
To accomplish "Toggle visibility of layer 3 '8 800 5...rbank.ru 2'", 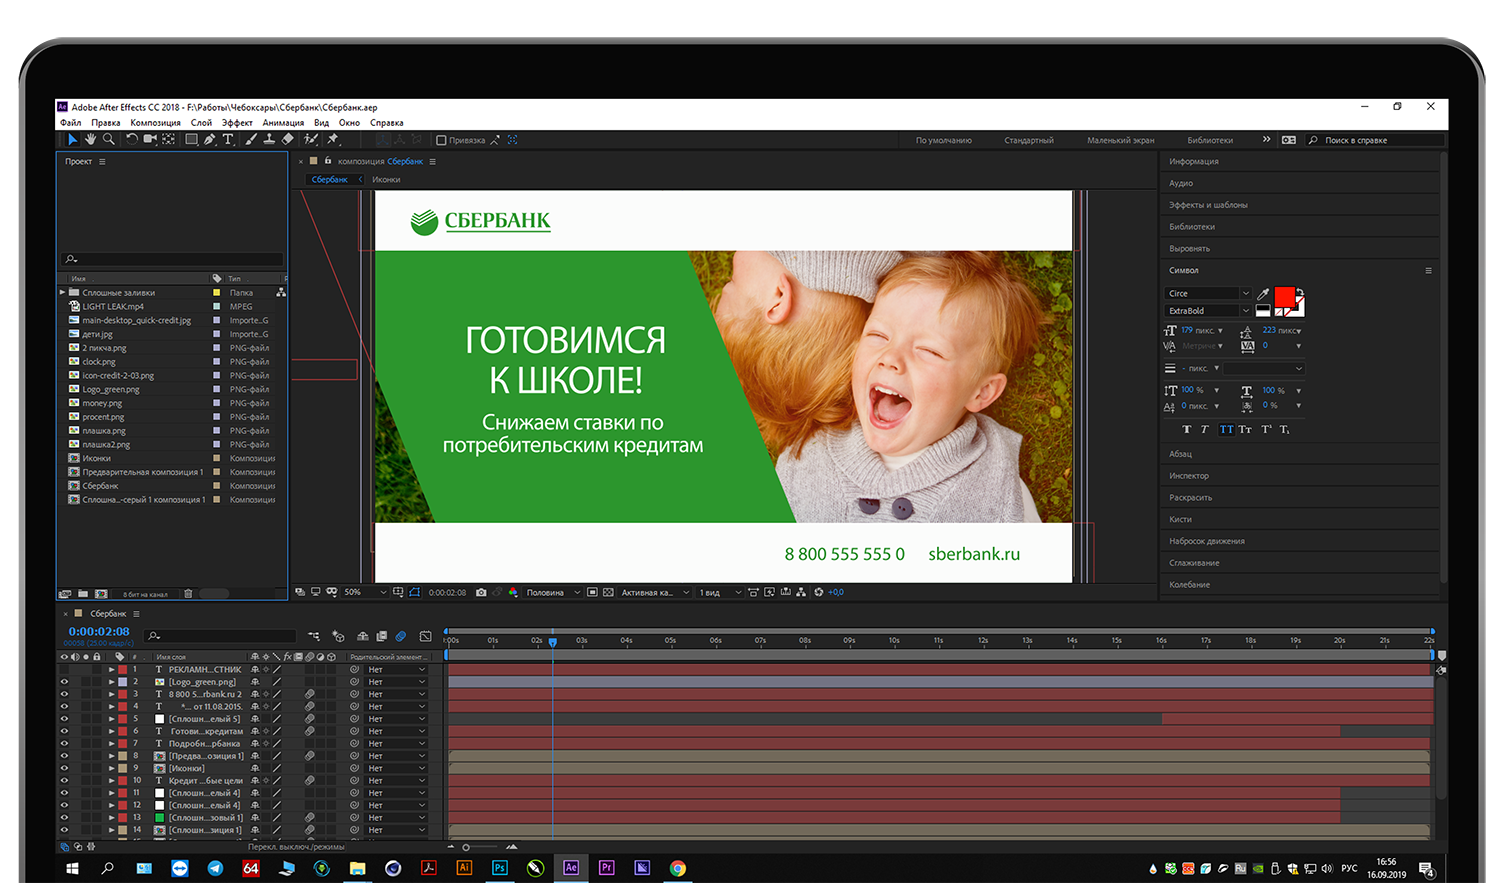I will tap(65, 694).
